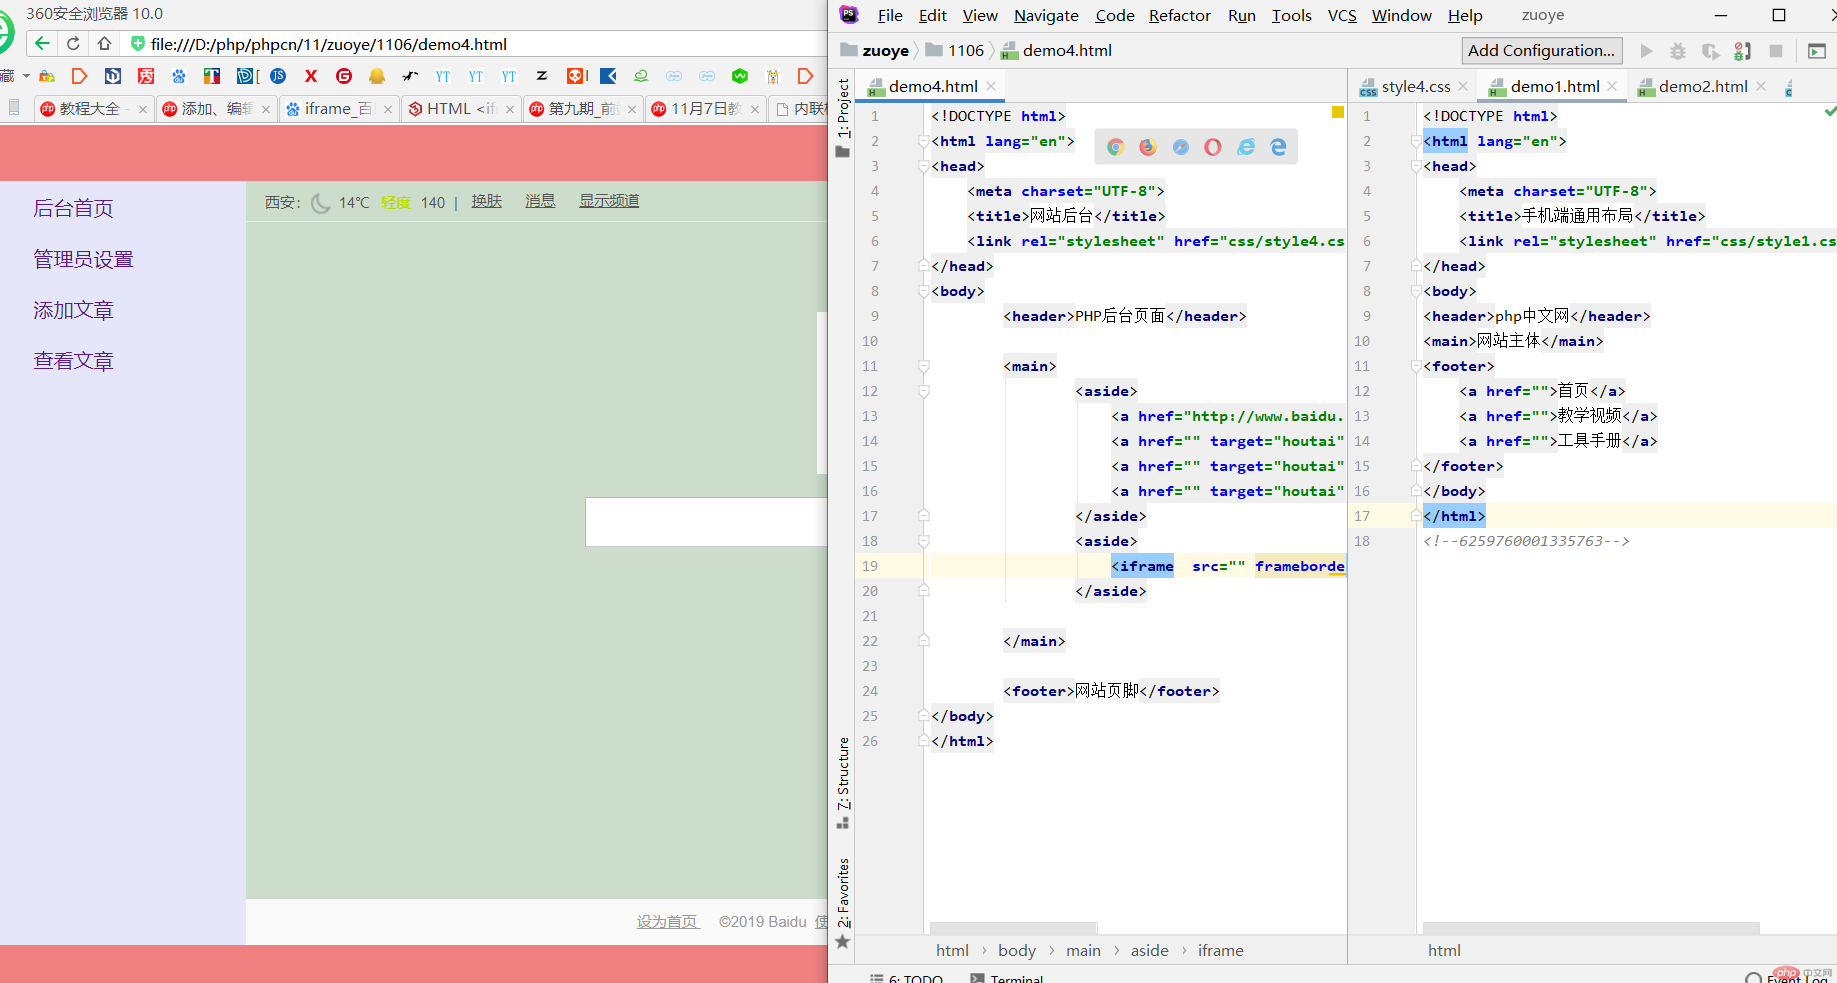Screen dimensions: 1837x983
Task: Close the style4.css editor tab
Action: 1463,87
